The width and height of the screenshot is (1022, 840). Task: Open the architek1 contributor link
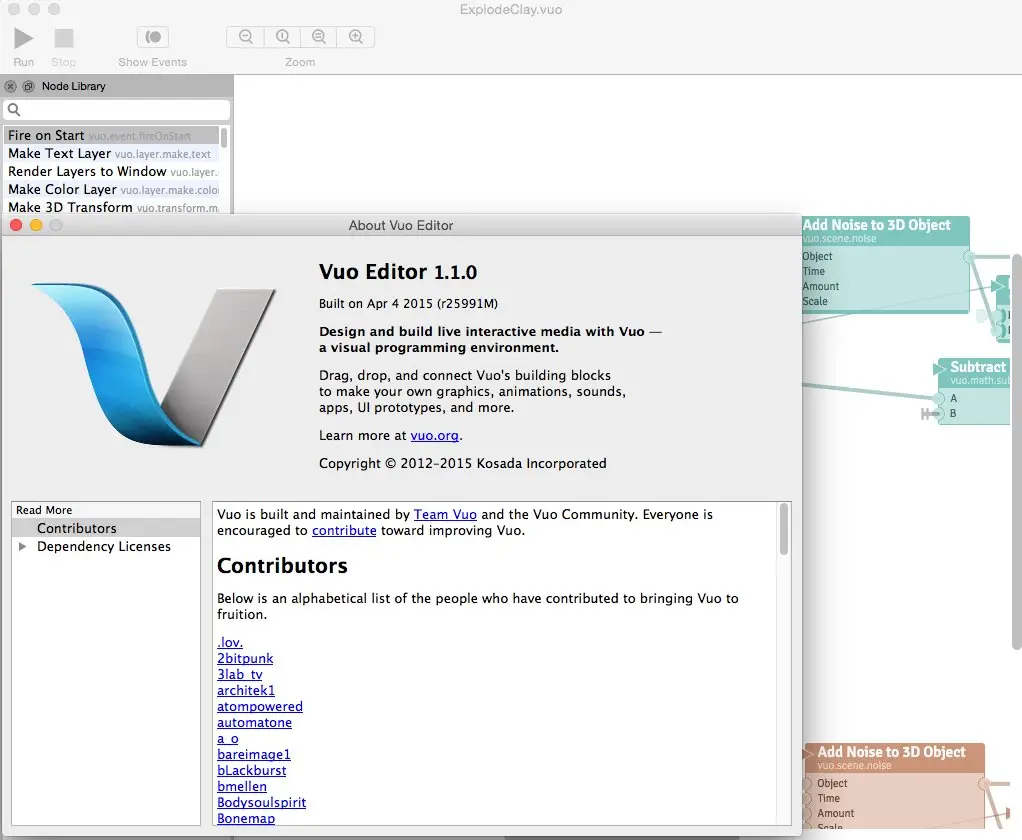[246, 690]
